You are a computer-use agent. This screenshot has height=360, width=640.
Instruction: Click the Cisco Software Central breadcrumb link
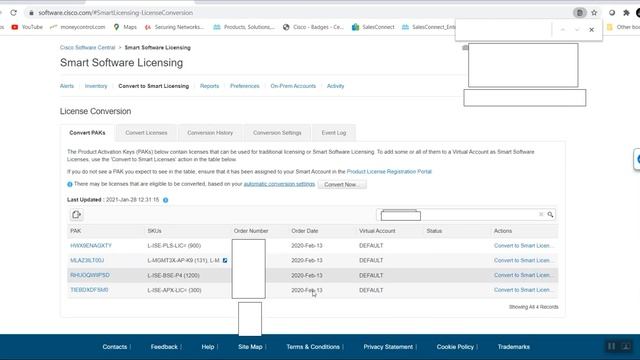point(87,48)
